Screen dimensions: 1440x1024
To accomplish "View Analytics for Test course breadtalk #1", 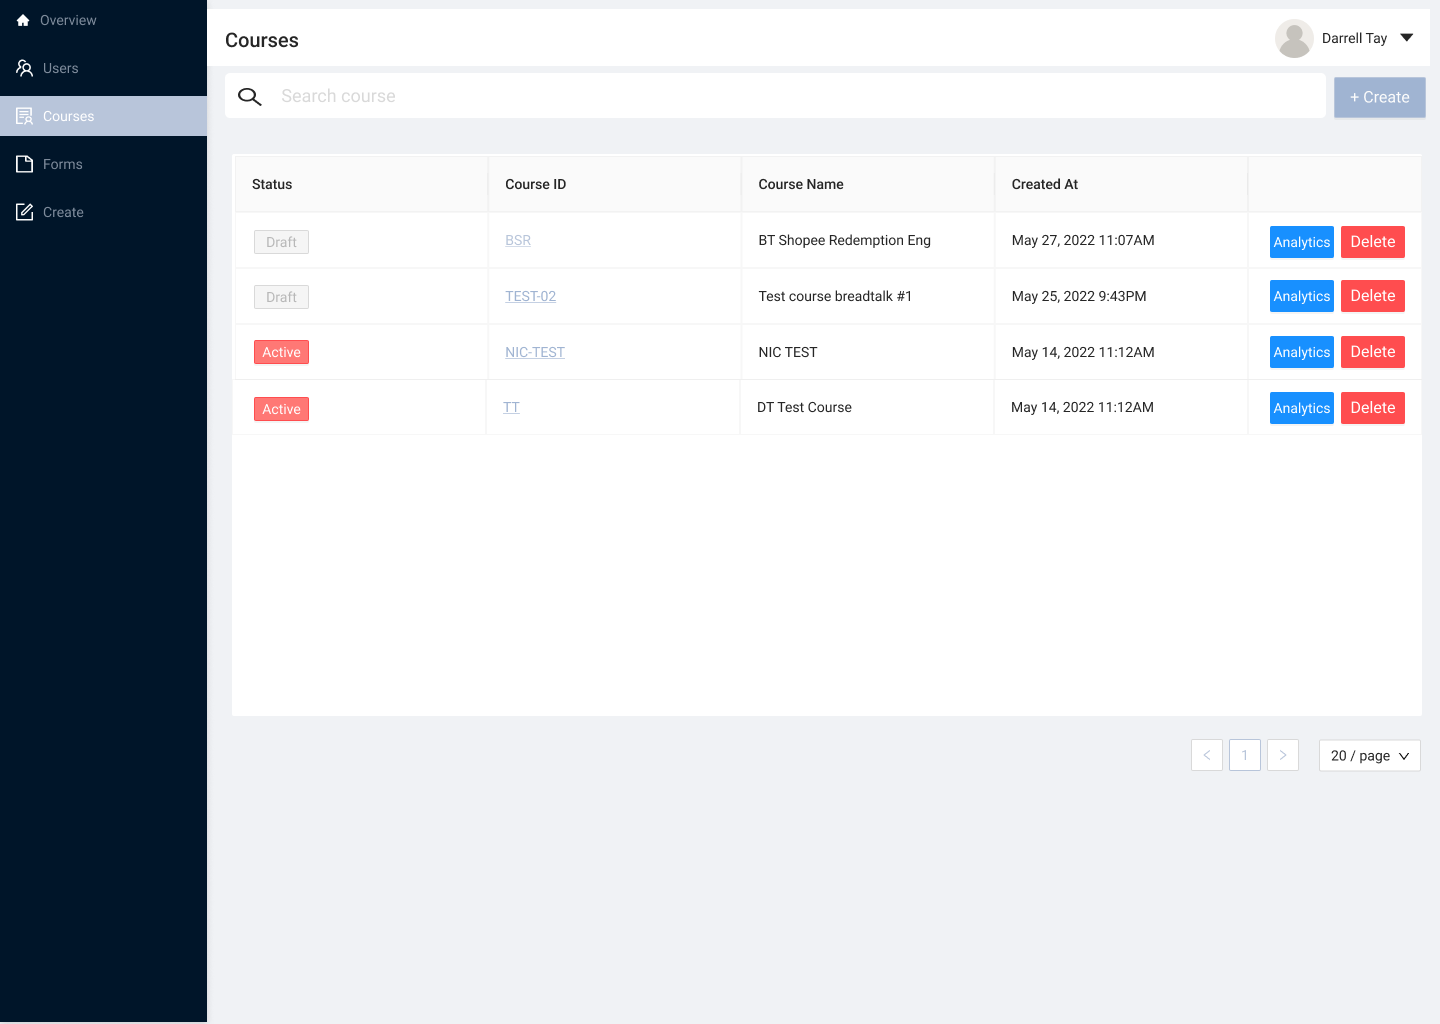I will 1302,296.
